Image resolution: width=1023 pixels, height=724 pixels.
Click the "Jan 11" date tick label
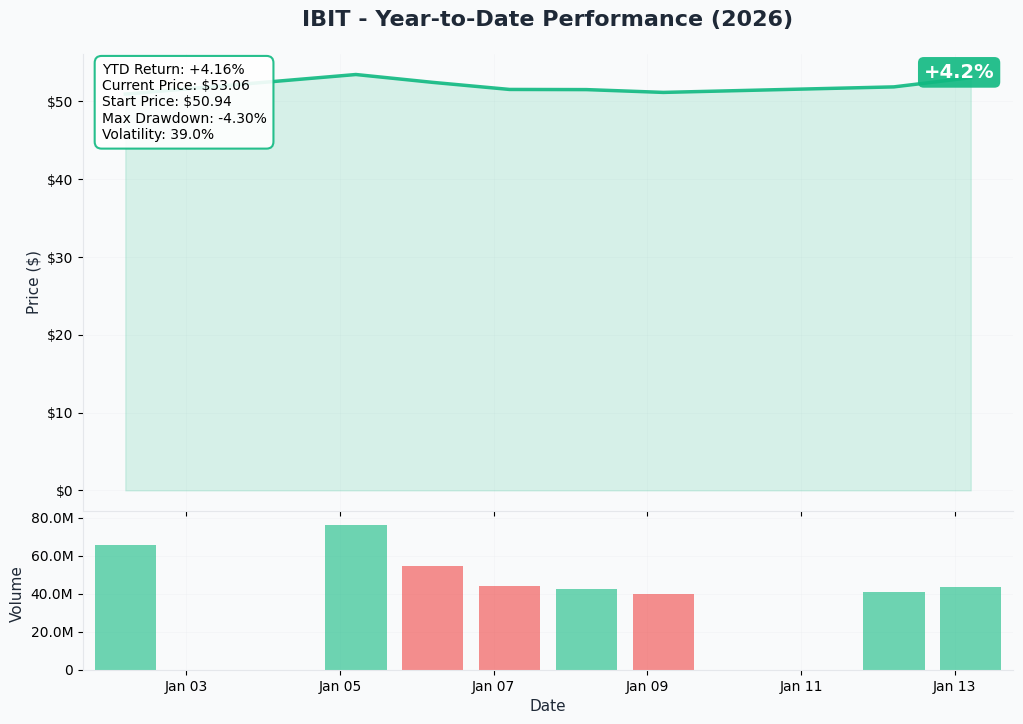pos(801,686)
